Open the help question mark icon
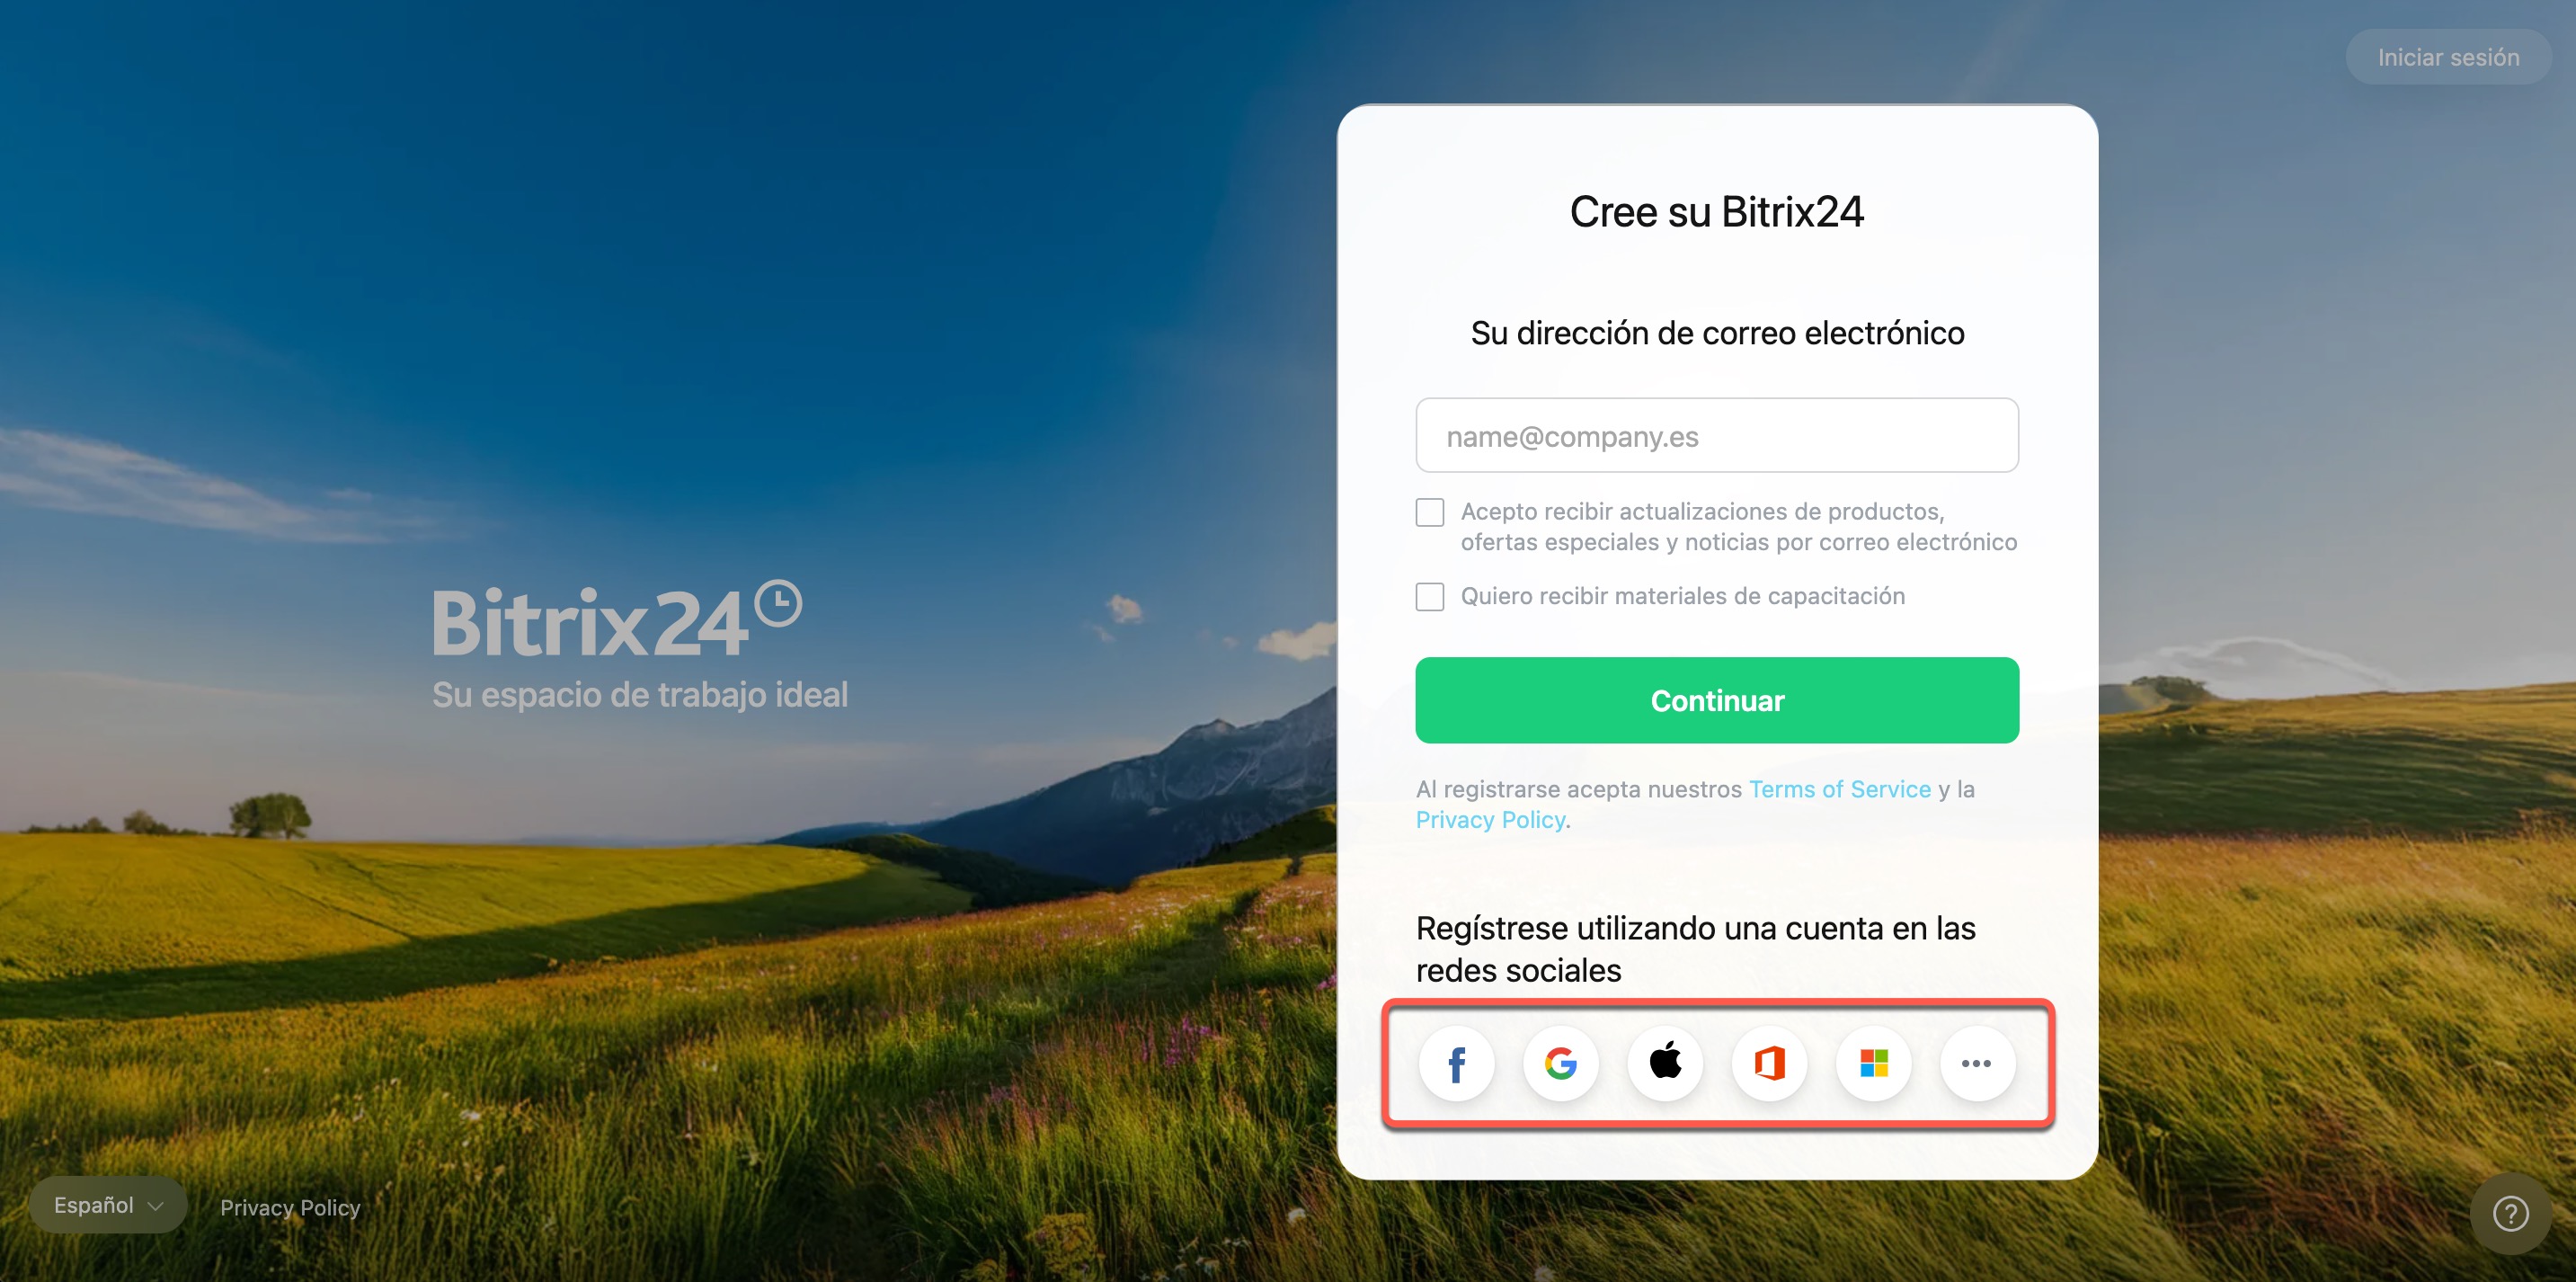Image resolution: width=2576 pixels, height=1282 pixels. pyautogui.click(x=2510, y=1214)
